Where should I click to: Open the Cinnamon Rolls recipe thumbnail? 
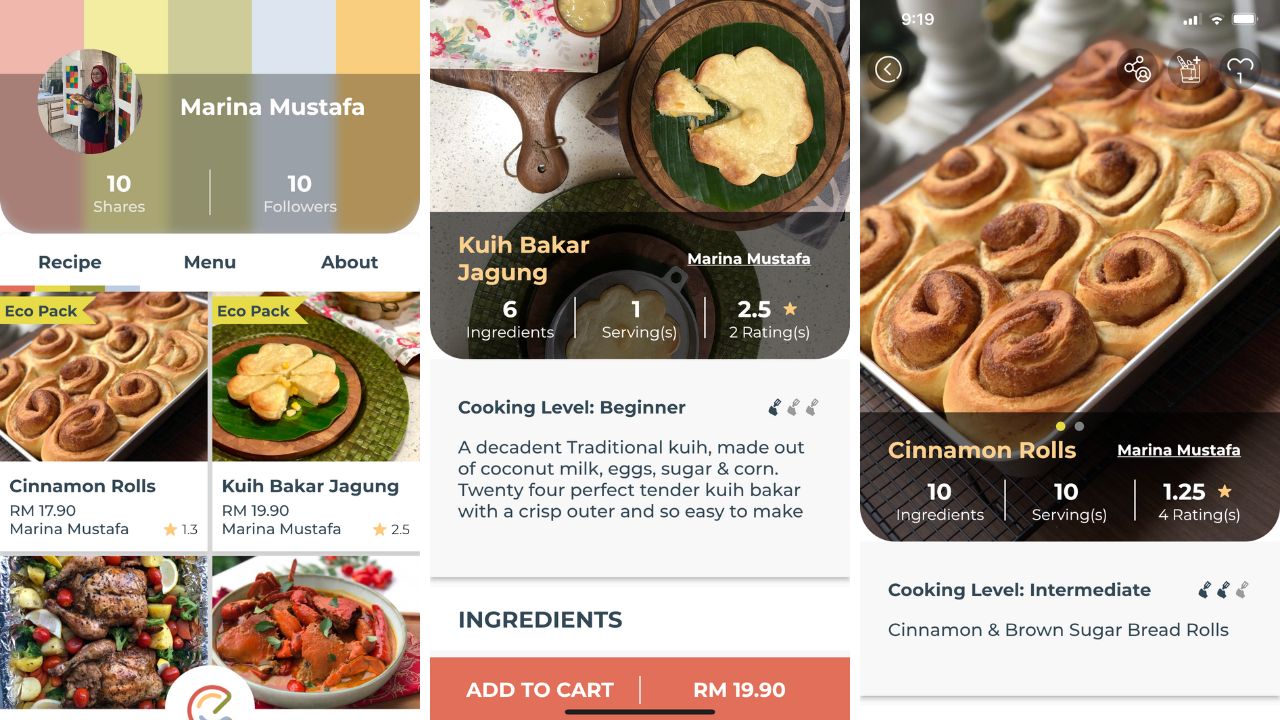[104, 376]
